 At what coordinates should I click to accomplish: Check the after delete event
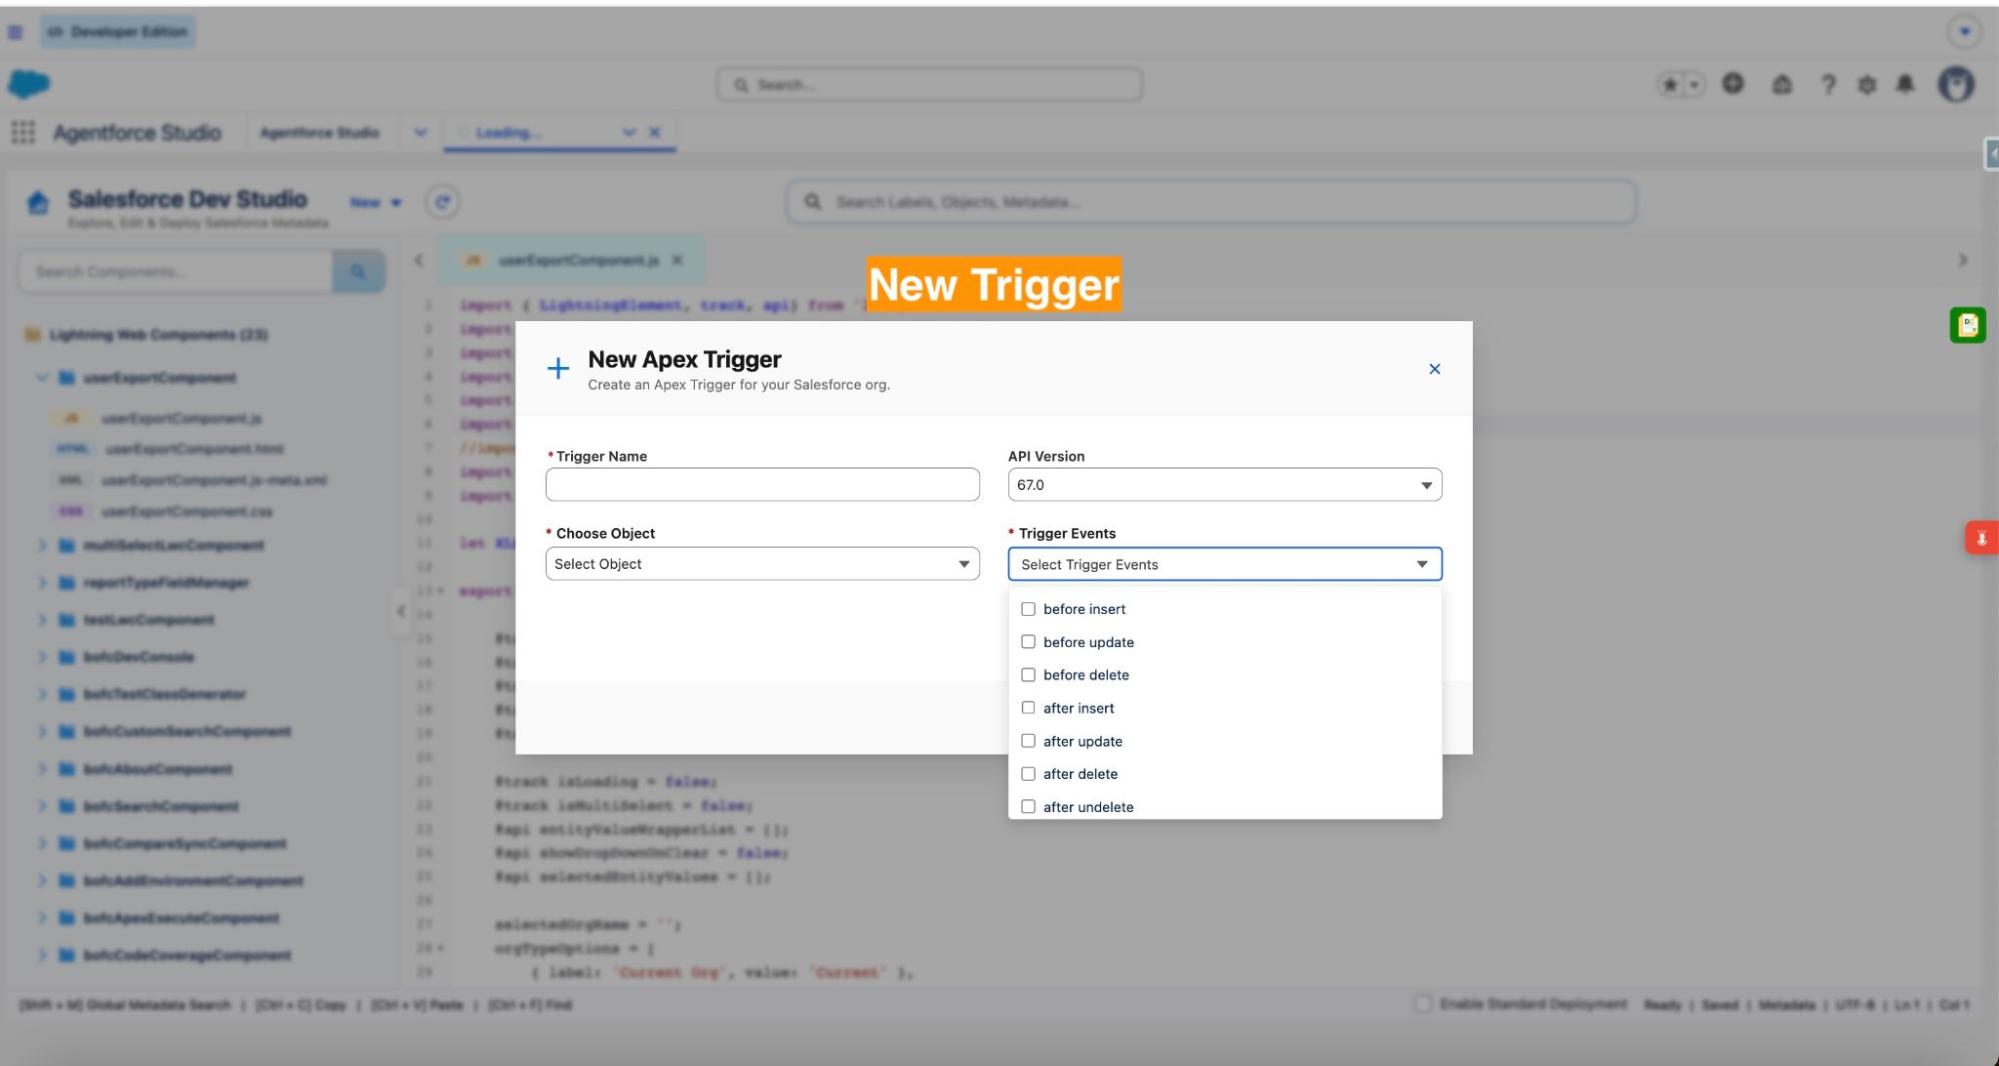(x=1028, y=774)
